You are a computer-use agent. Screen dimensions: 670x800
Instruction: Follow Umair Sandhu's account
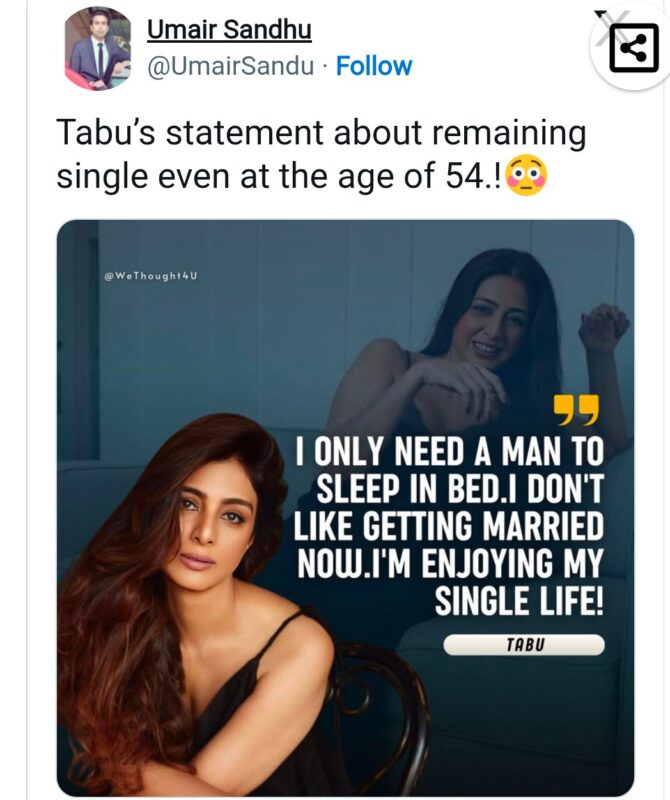pyautogui.click(x=374, y=66)
